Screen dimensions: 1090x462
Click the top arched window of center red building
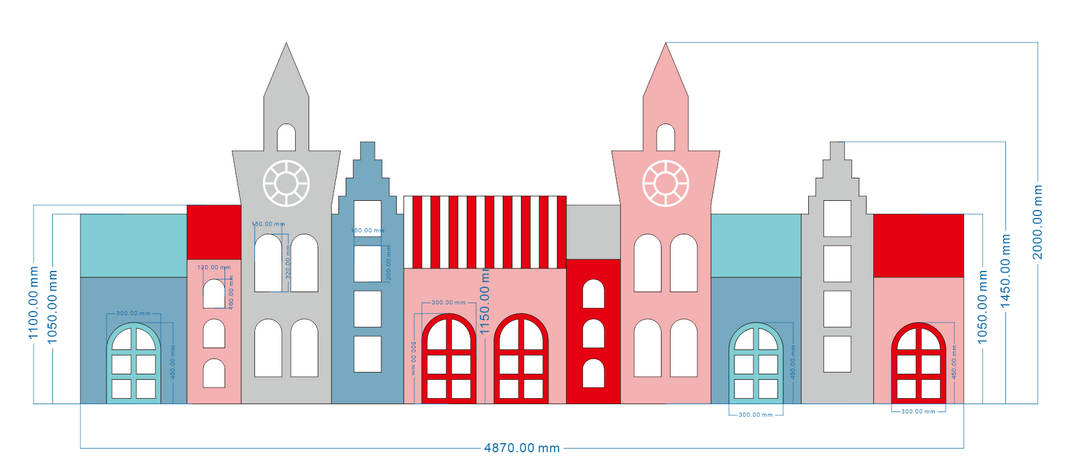tap(593, 294)
